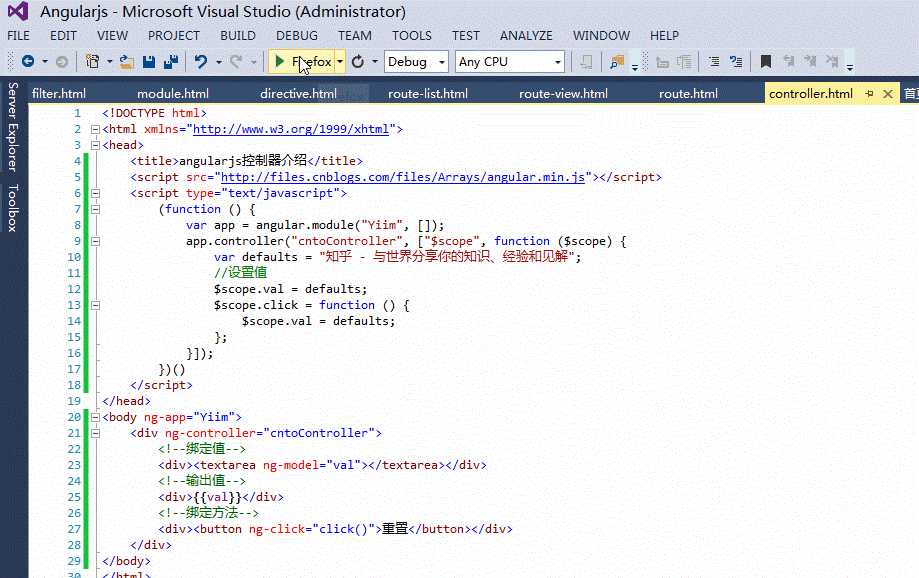Open the TEST menu
This screenshot has height=578, width=919.
(465, 36)
